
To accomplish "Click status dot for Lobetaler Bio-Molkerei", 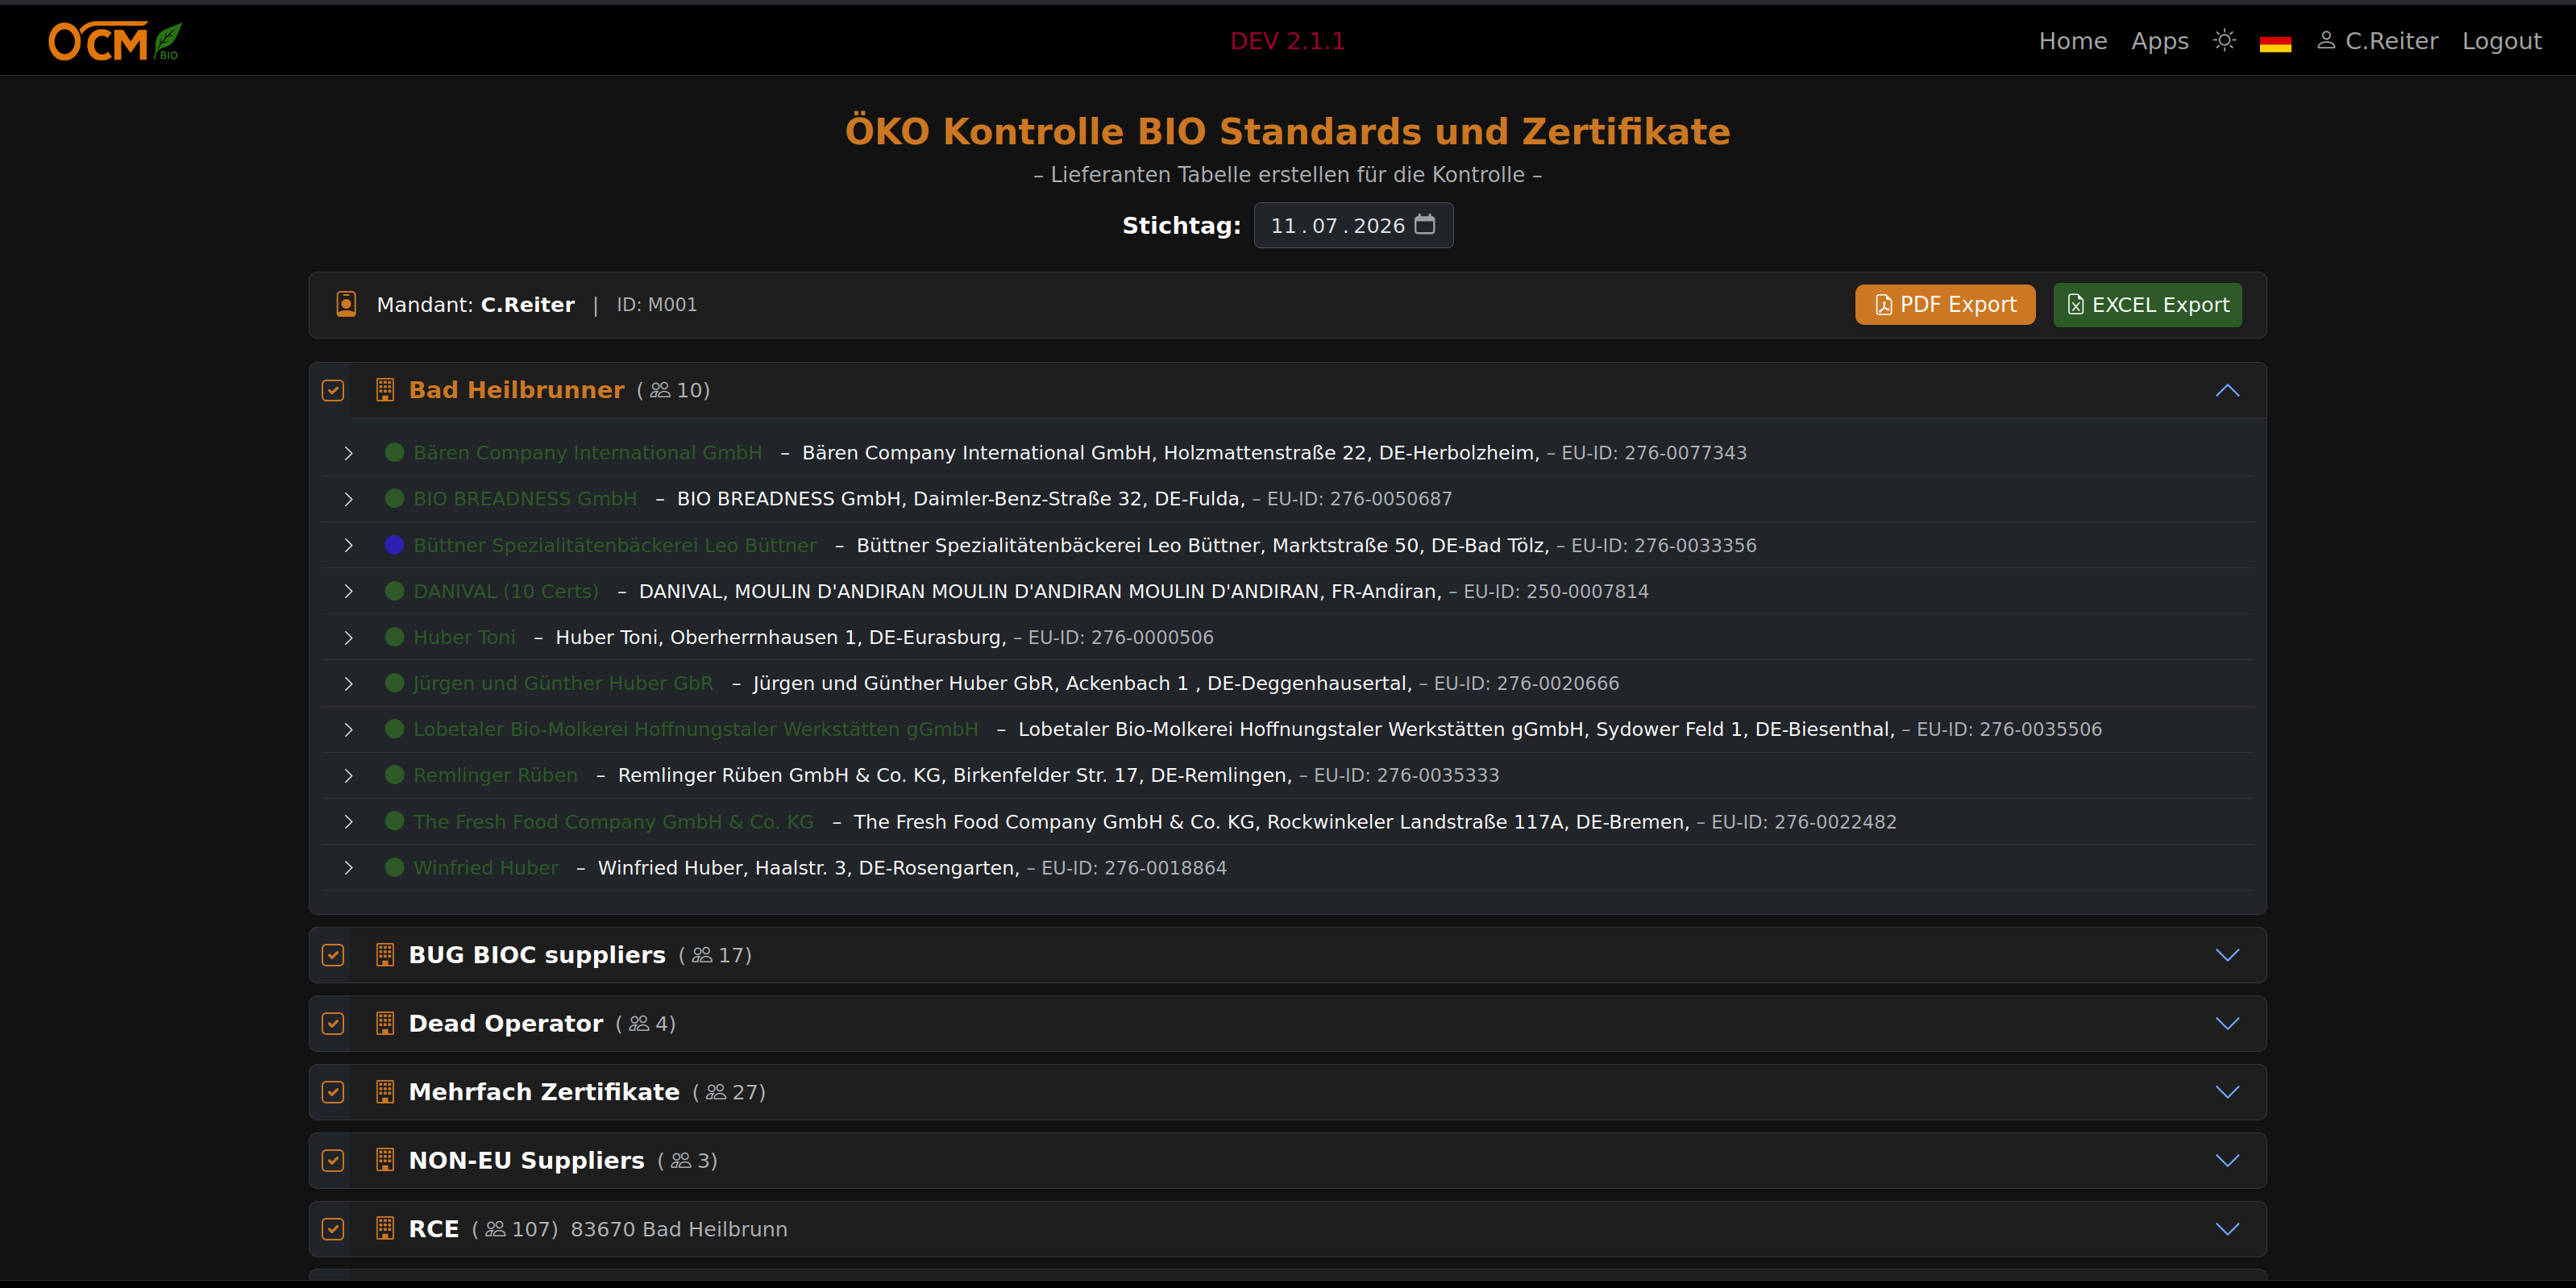I will tap(395, 729).
